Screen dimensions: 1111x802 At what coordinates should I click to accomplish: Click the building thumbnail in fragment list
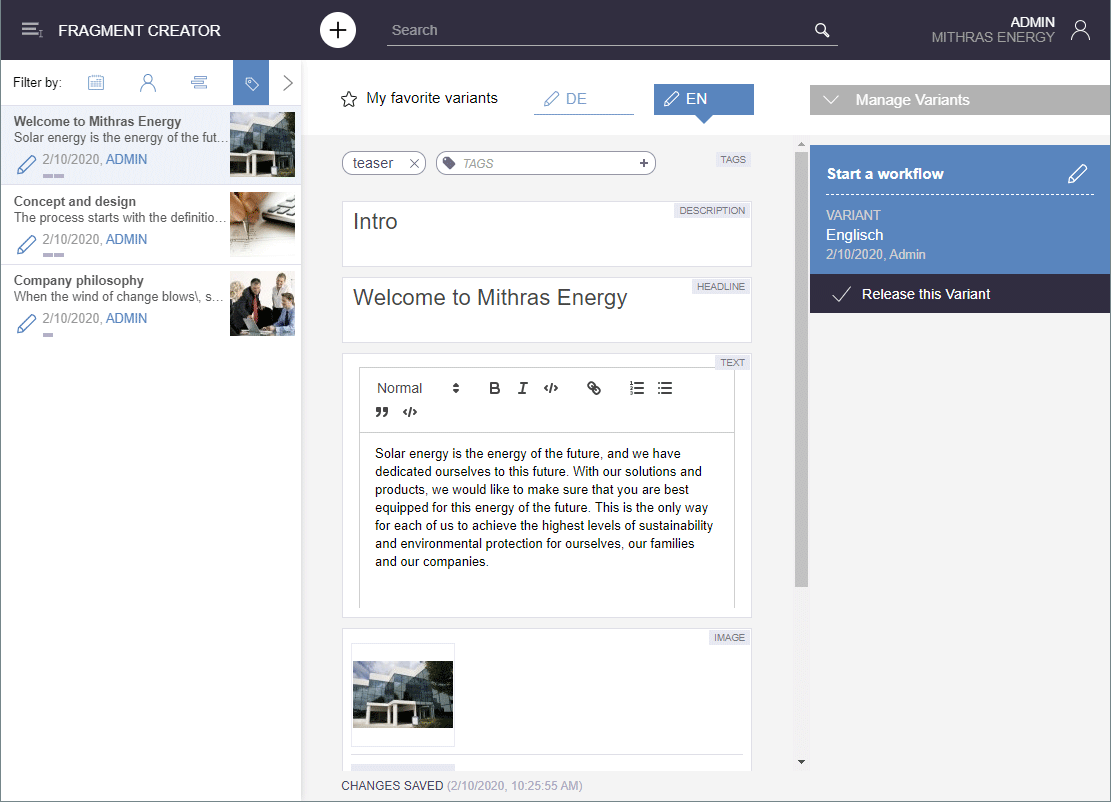coord(262,145)
